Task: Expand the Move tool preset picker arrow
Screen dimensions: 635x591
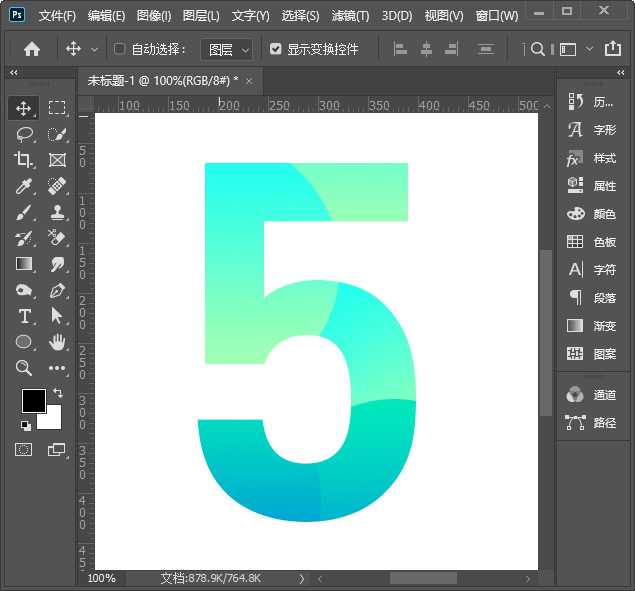Action: [95, 49]
